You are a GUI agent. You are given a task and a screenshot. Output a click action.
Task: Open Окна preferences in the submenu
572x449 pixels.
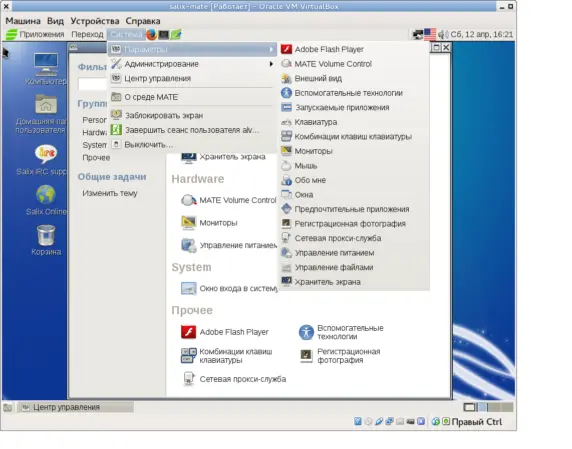pyautogui.click(x=353, y=195)
